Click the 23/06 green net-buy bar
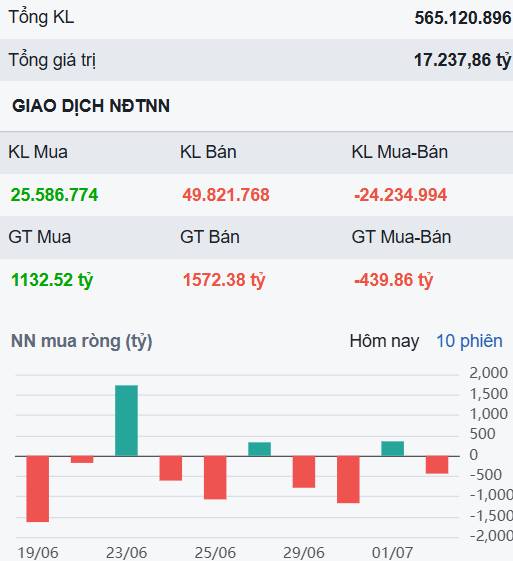 pyautogui.click(x=126, y=420)
